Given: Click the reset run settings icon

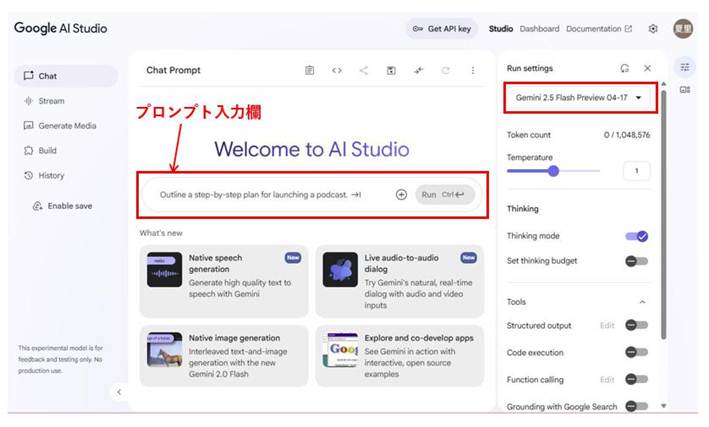Looking at the screenshot, I should tap(624, 68).
